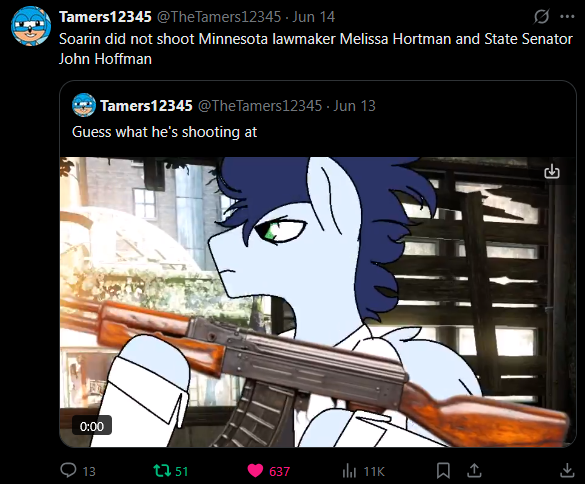Open the Jun 14 timestamp link
This screenshot has height=484, width=585.
point(314,17)
